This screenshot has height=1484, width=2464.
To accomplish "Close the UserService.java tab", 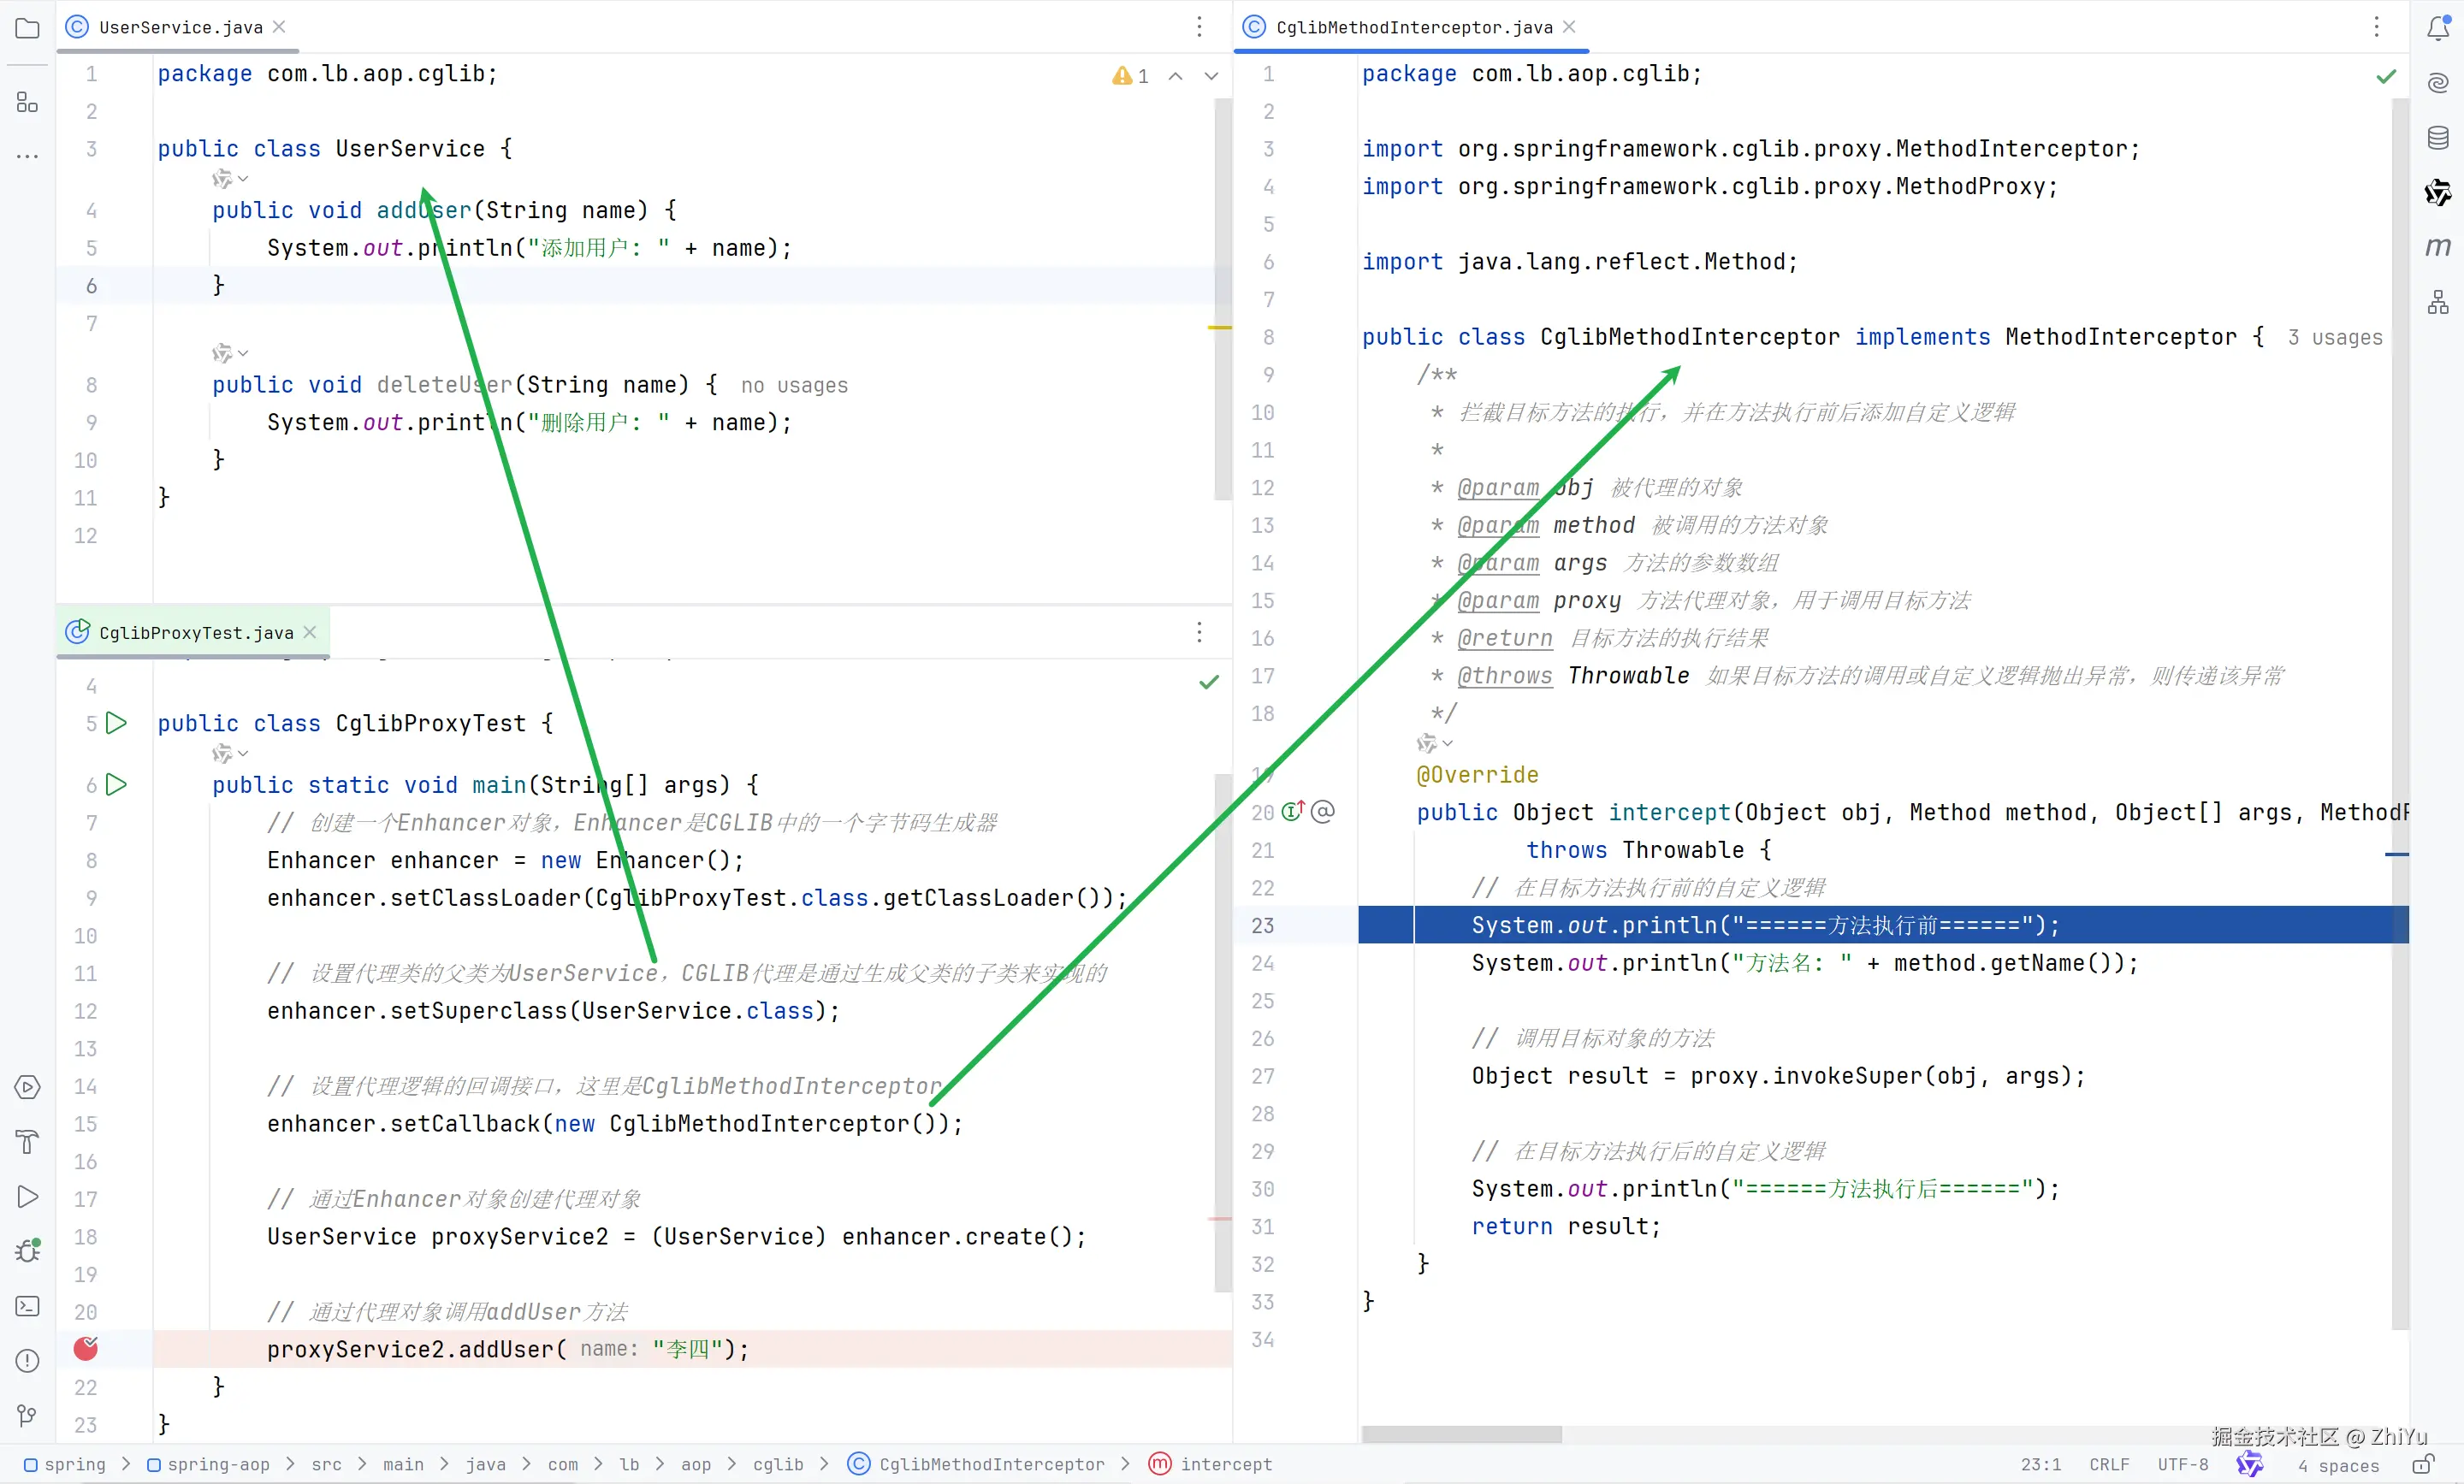I will (280, 27).
